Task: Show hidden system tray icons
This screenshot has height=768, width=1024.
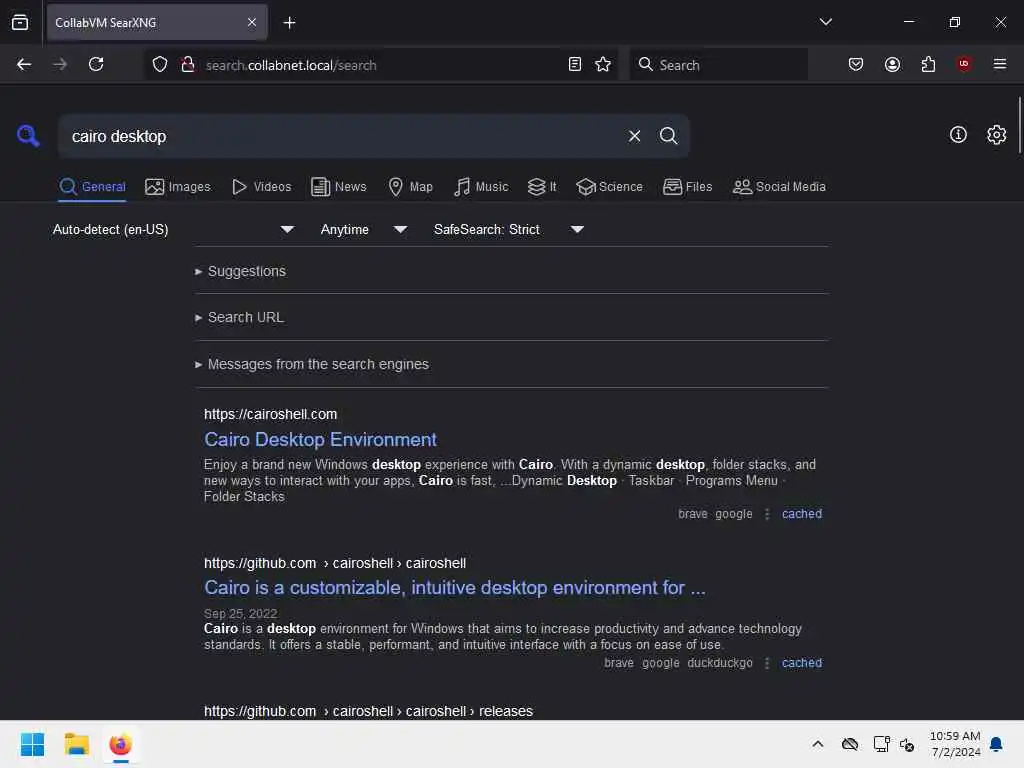Action: tap(818, 744)
